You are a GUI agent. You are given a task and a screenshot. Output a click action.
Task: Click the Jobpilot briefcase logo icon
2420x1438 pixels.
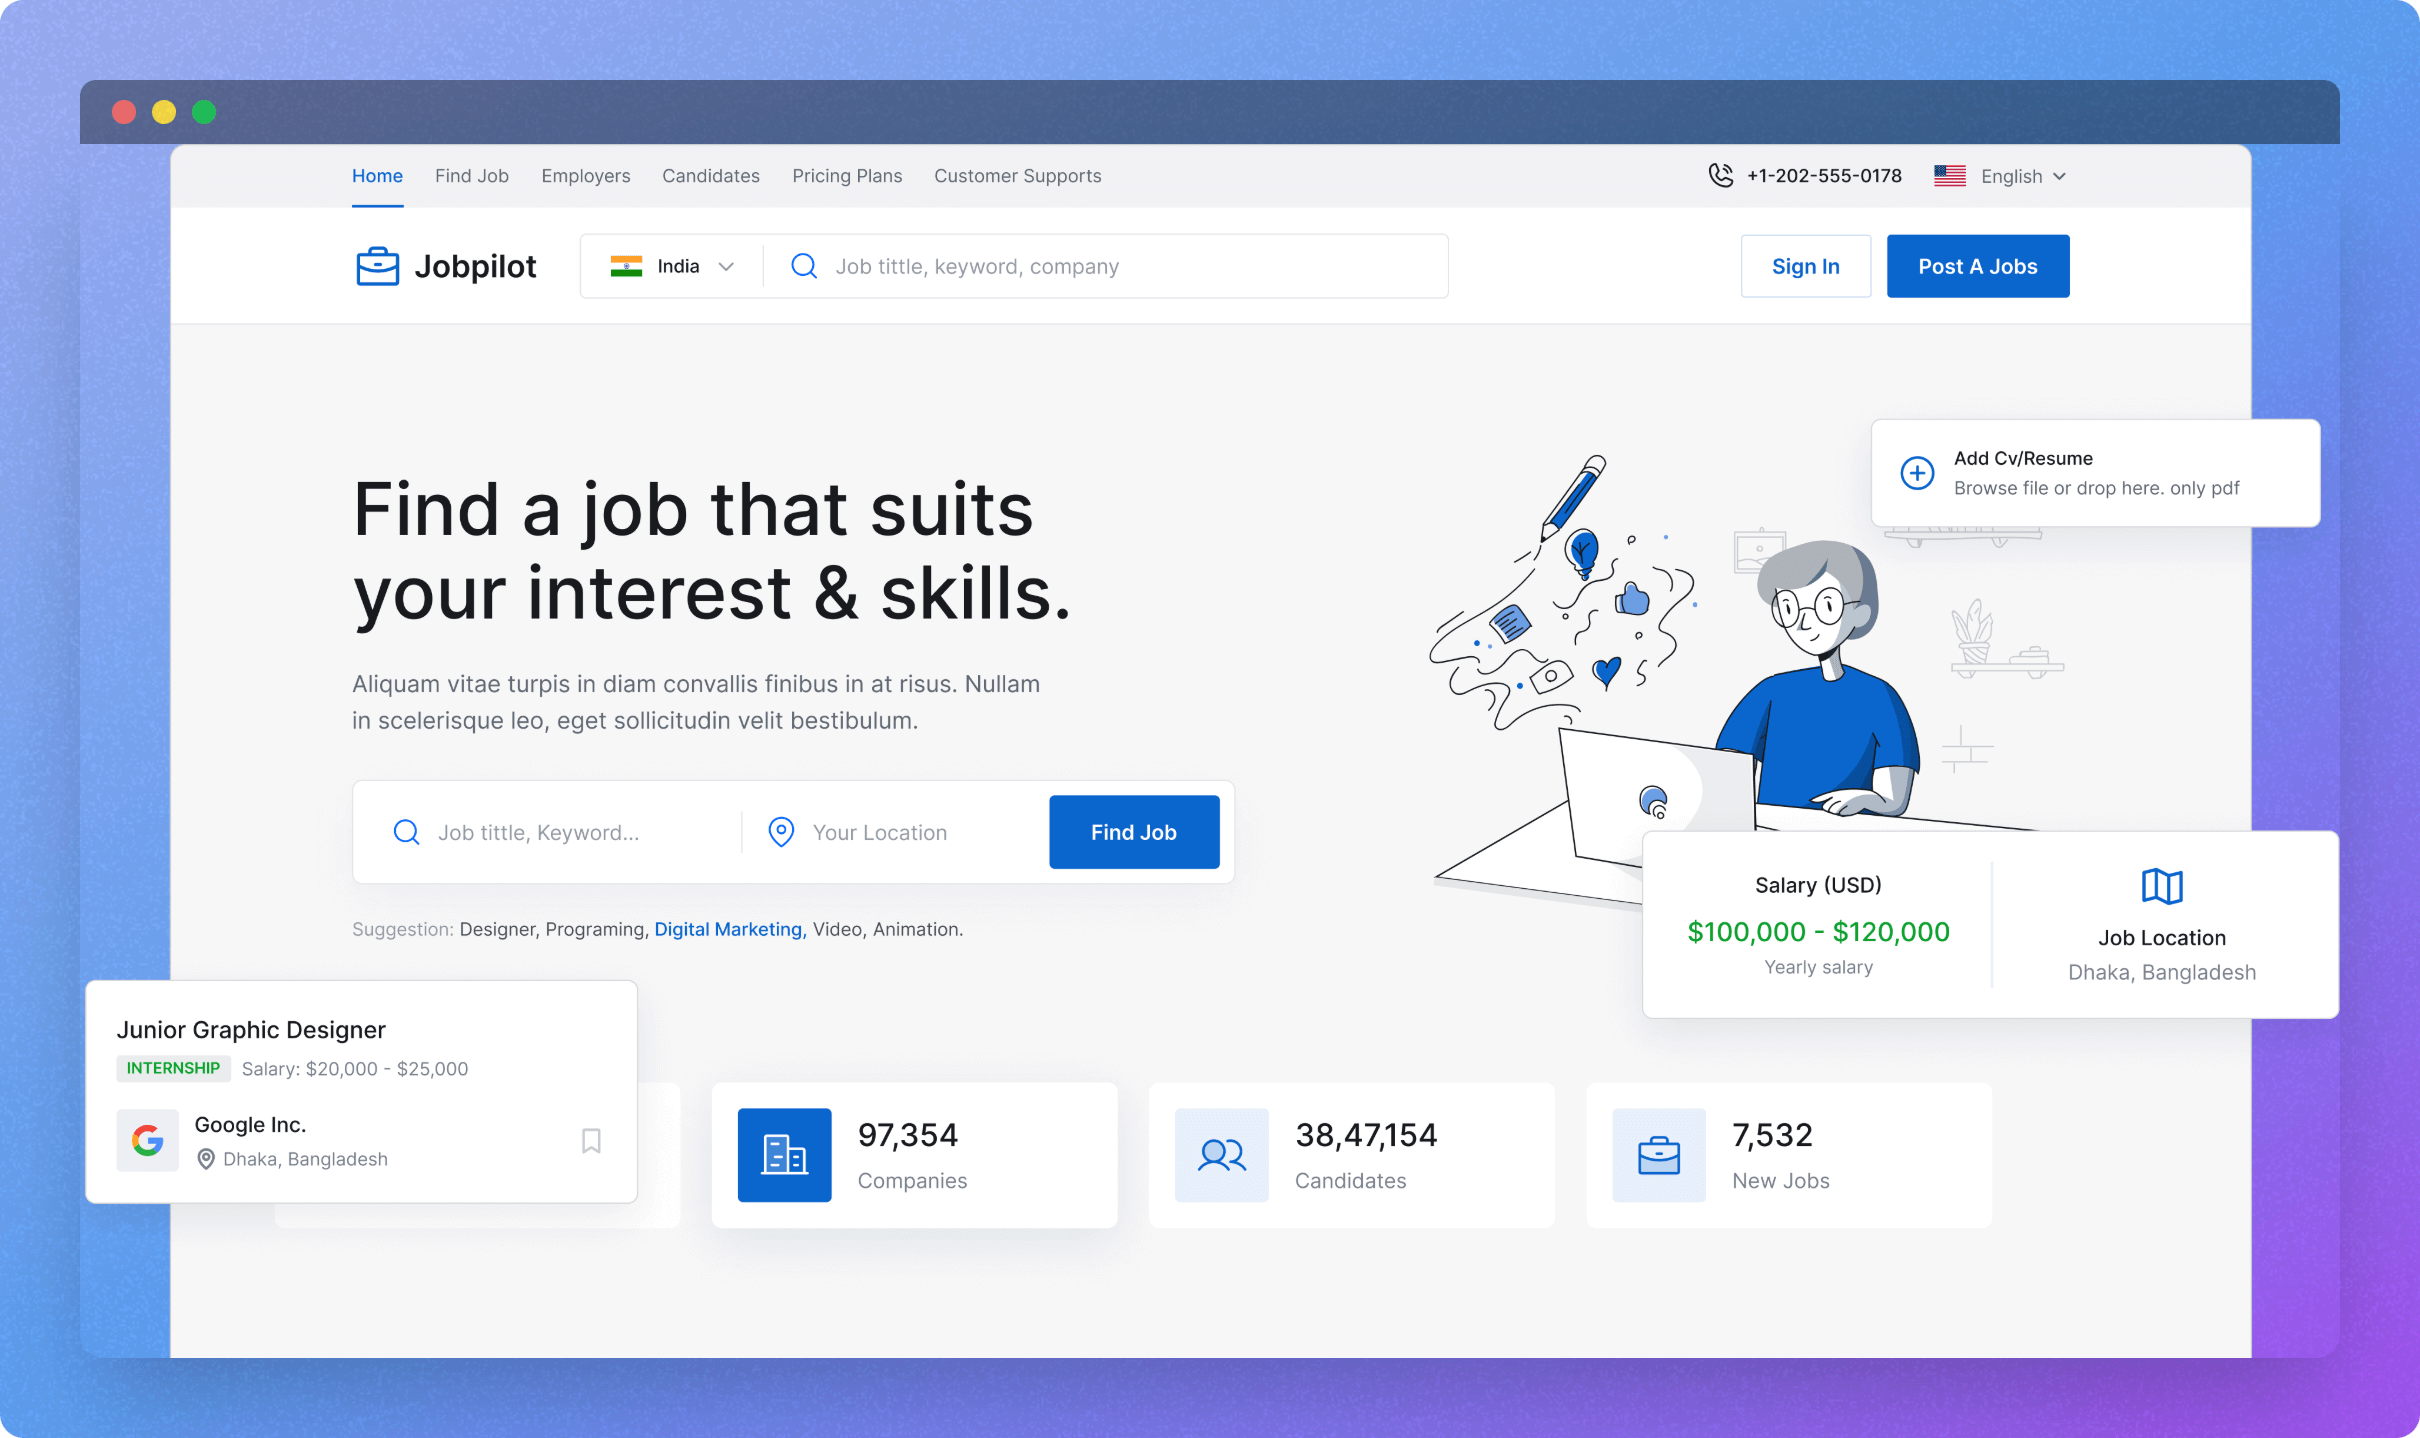click(375, 265)
